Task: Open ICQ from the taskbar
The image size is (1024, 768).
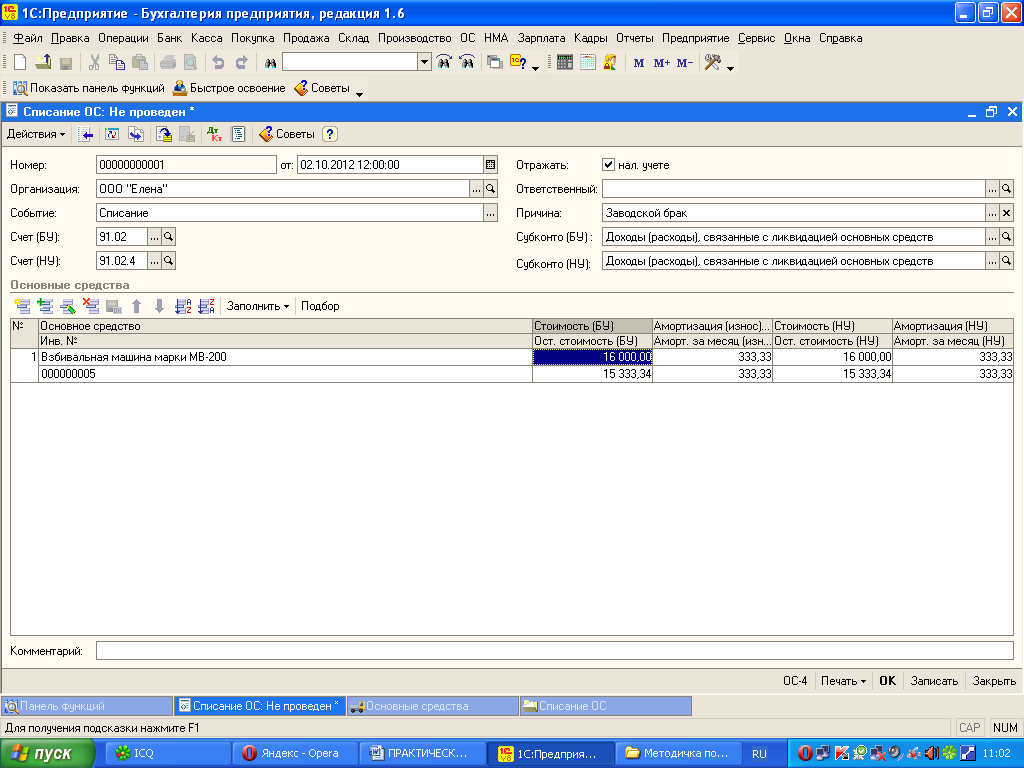Action: click(167, 753)
